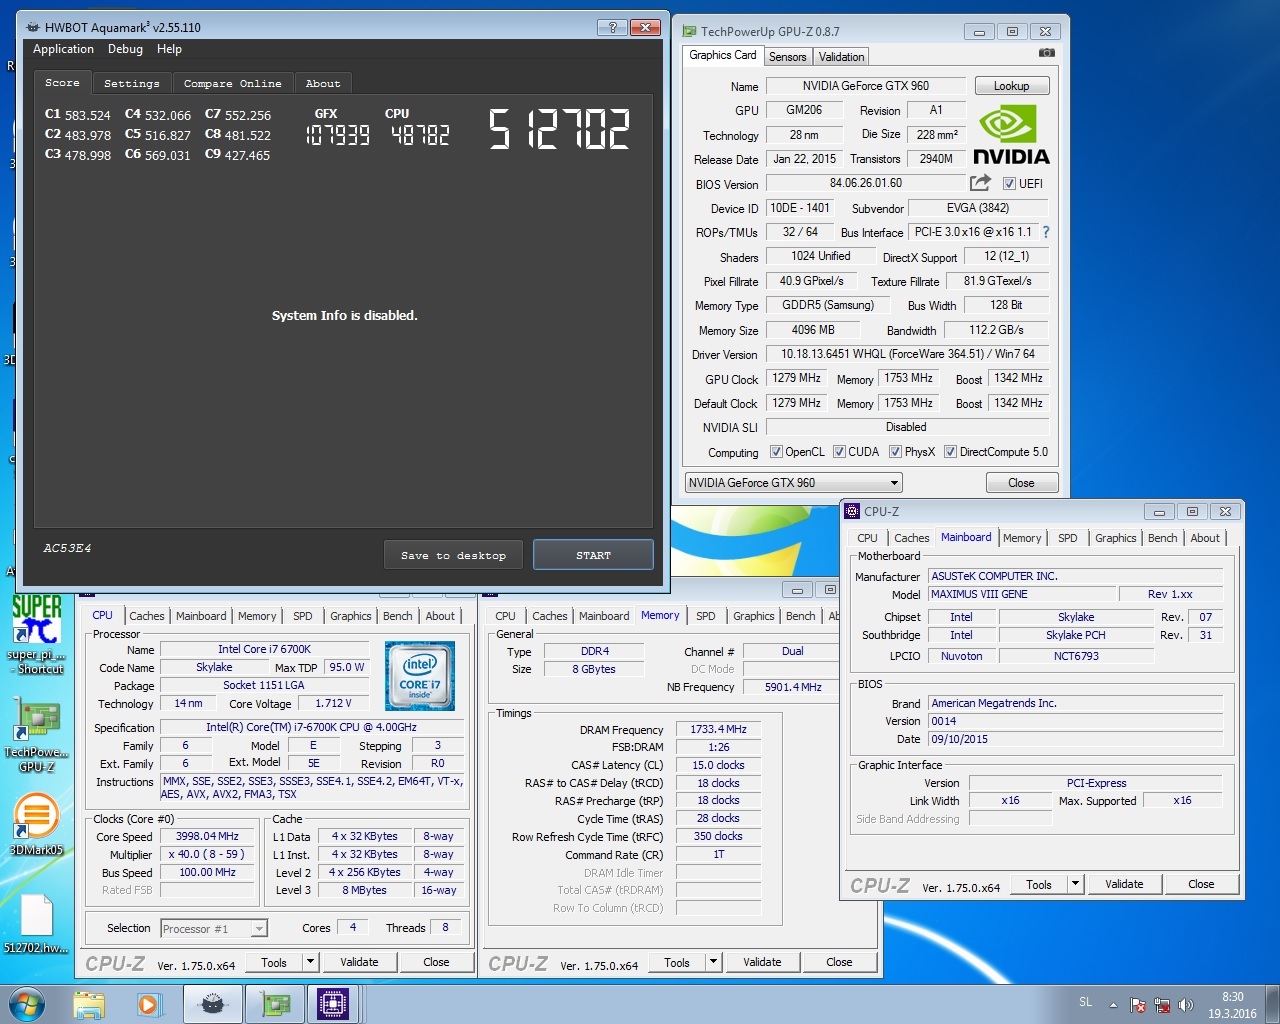Click the BIOS export share icon in GPU-Z

(980, 183)
